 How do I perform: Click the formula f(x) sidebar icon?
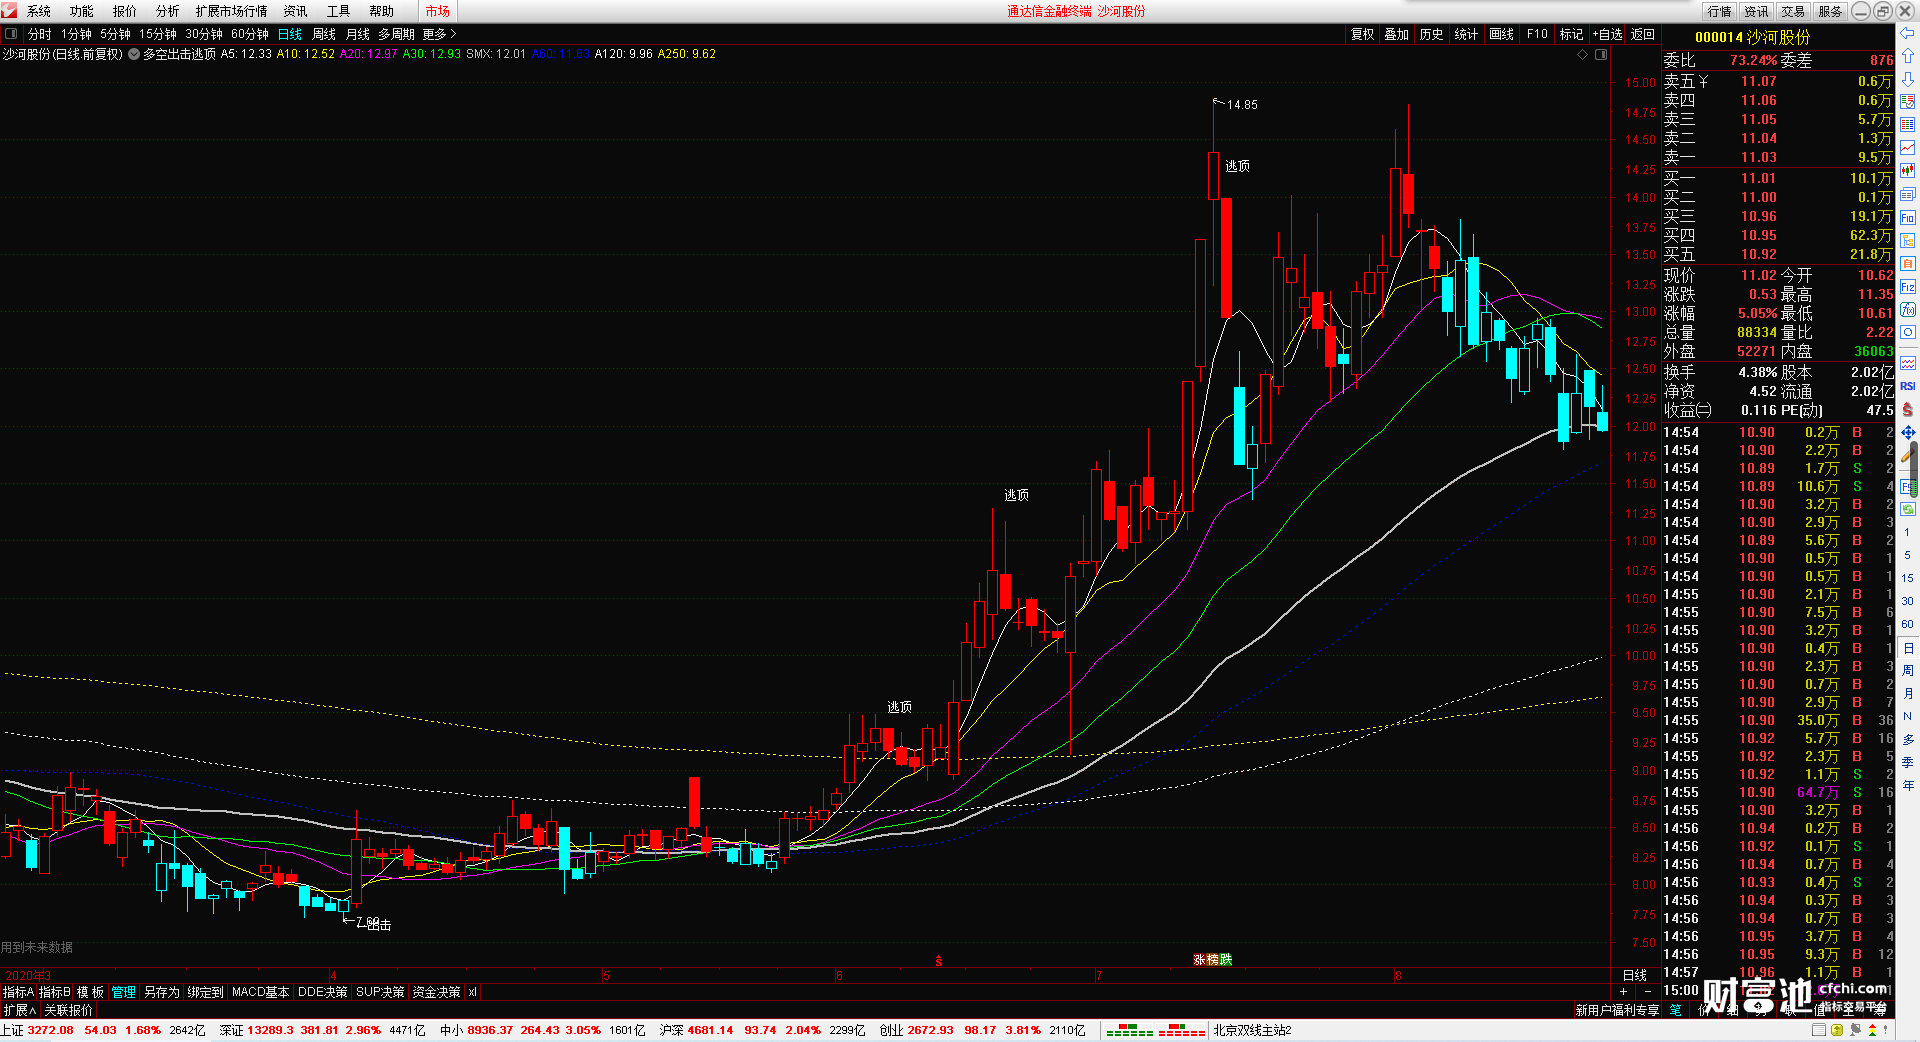click(1907, 309)
